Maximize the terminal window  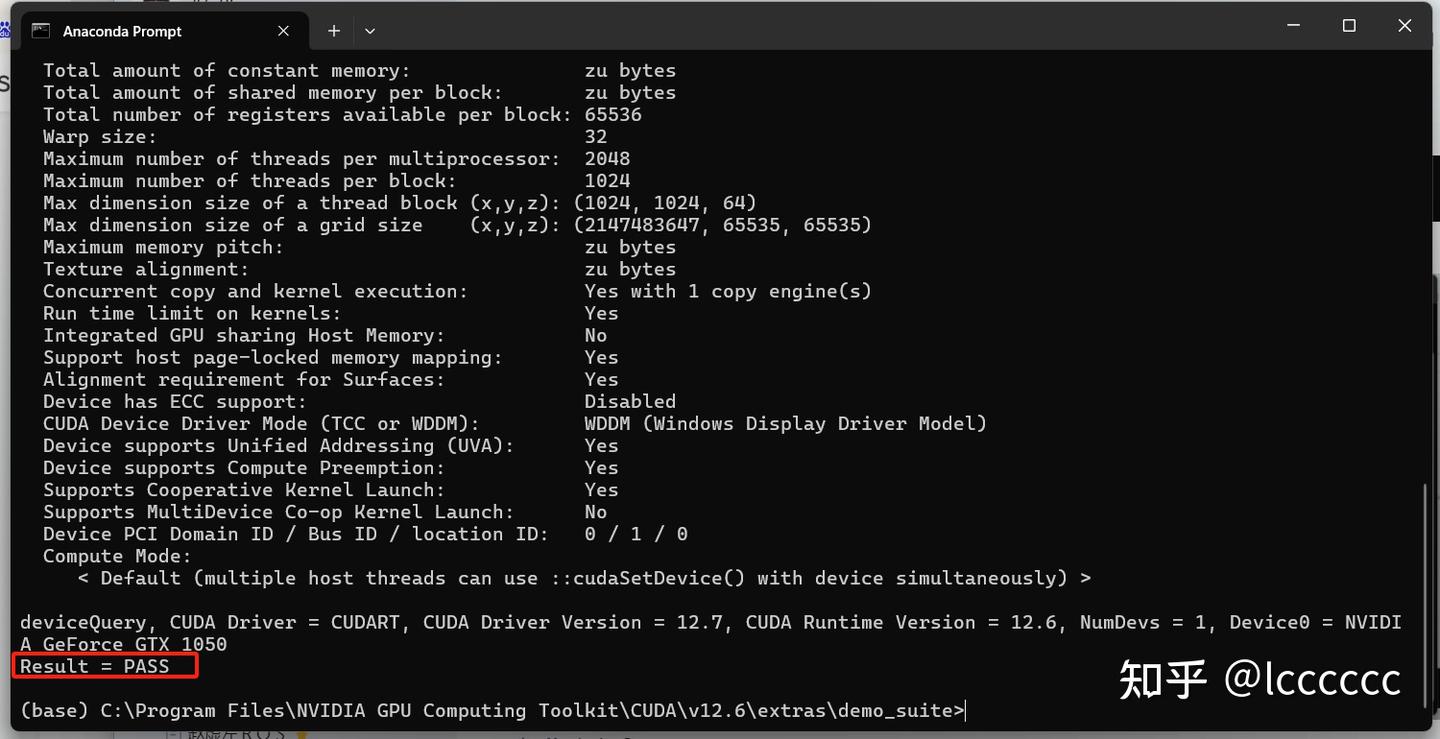[x=1349, y=25]
